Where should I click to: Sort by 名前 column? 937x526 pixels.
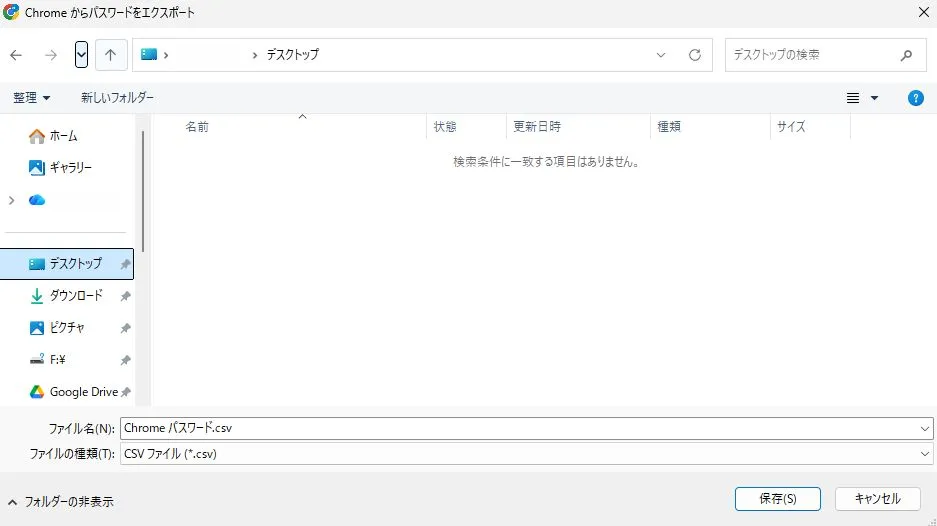(197, 127)
